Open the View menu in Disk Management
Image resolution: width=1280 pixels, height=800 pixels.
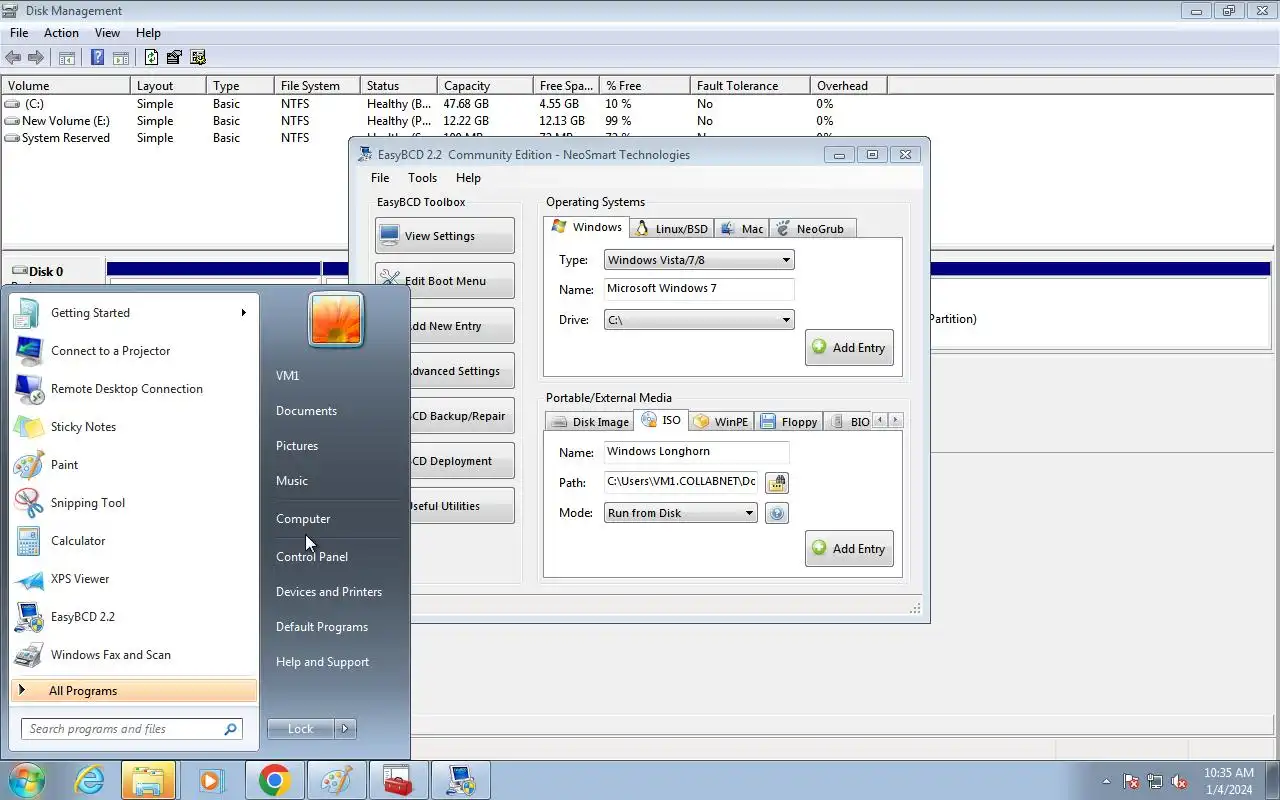(107, 33)
